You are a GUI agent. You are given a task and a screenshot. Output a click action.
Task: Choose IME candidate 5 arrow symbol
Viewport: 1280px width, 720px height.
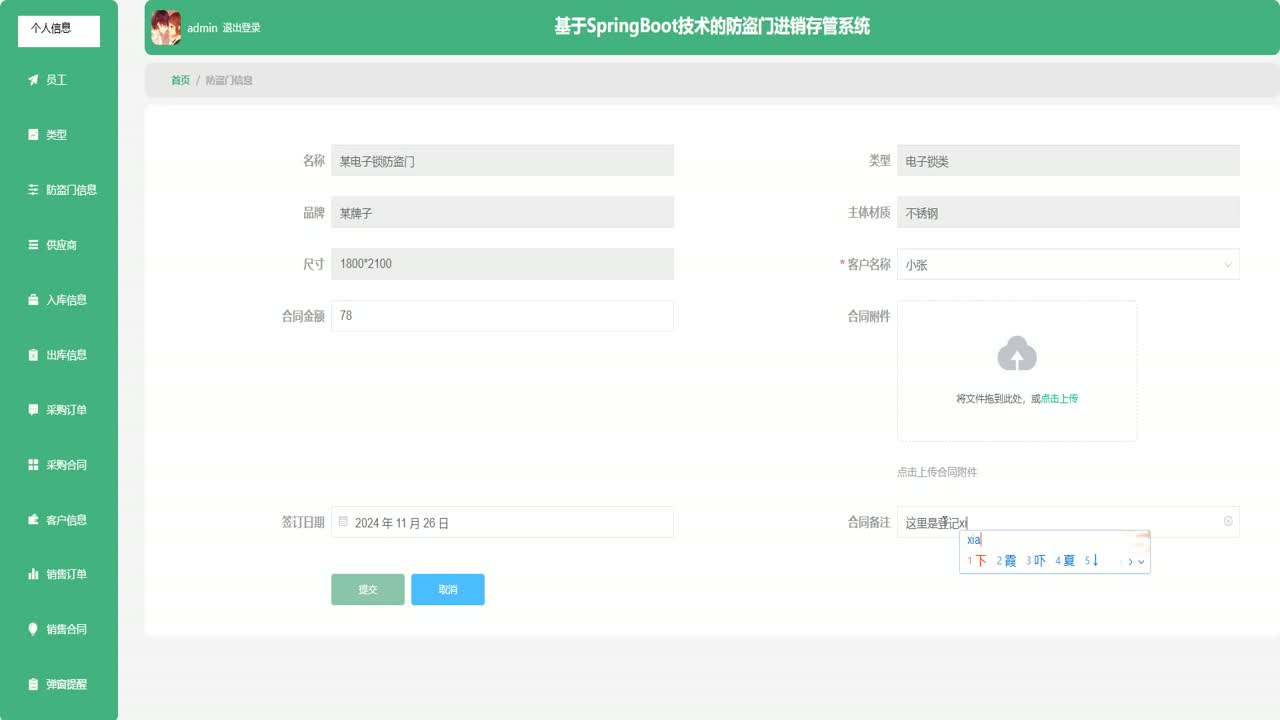pyautogui.click(x=1092, y=561)
